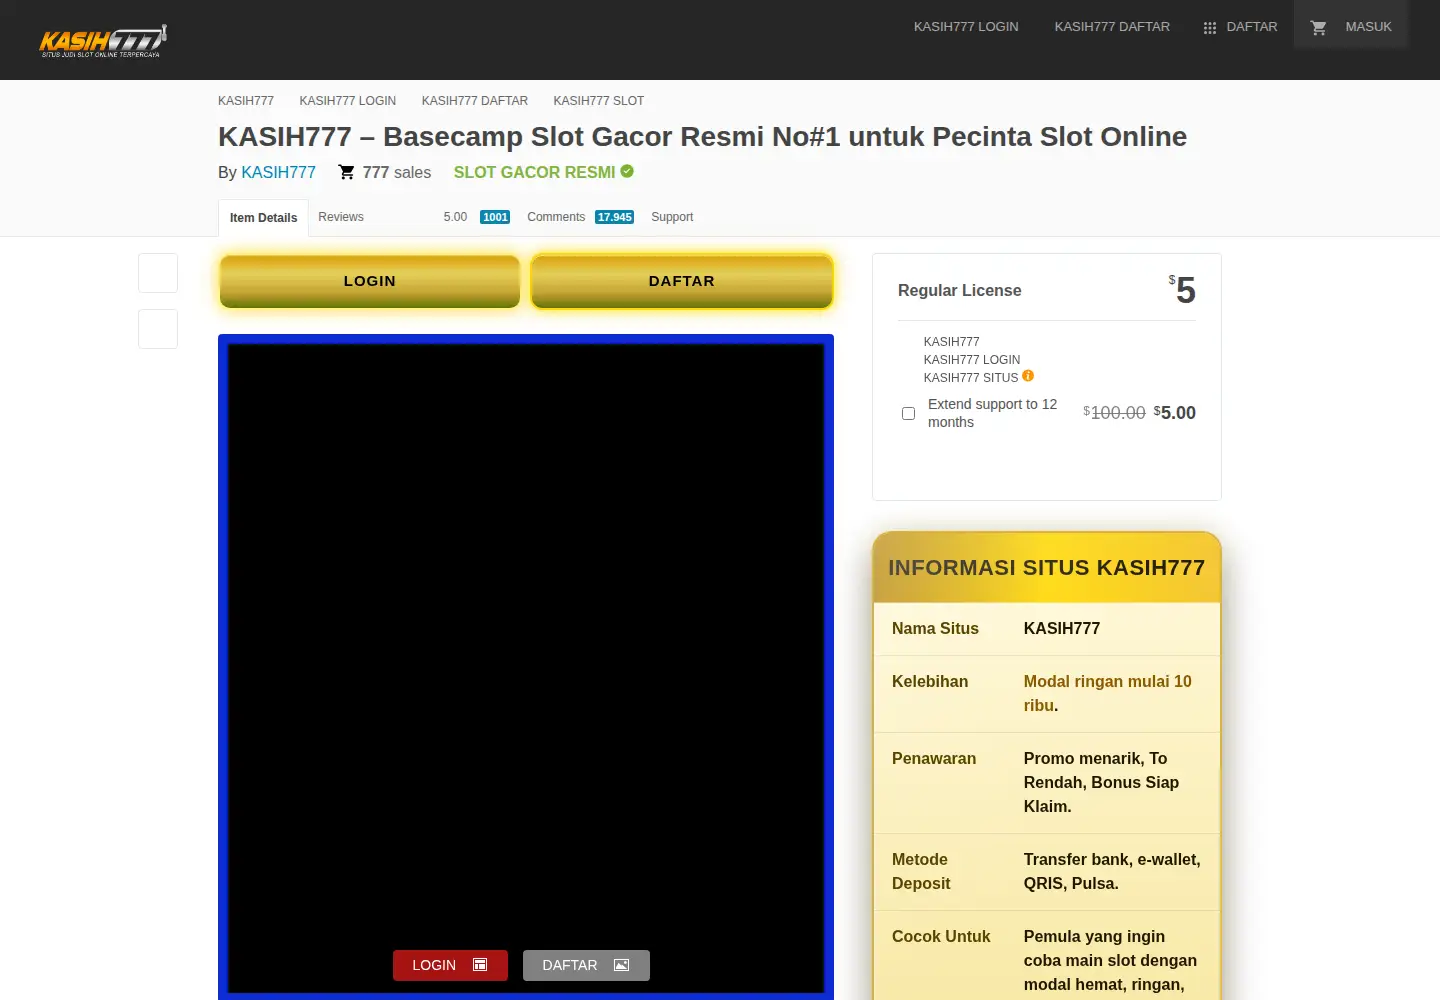The image size is (1440, 1000).
Task: Click the grid icon beside DAFTAR in header
Action: click(x=1210, y=28)
